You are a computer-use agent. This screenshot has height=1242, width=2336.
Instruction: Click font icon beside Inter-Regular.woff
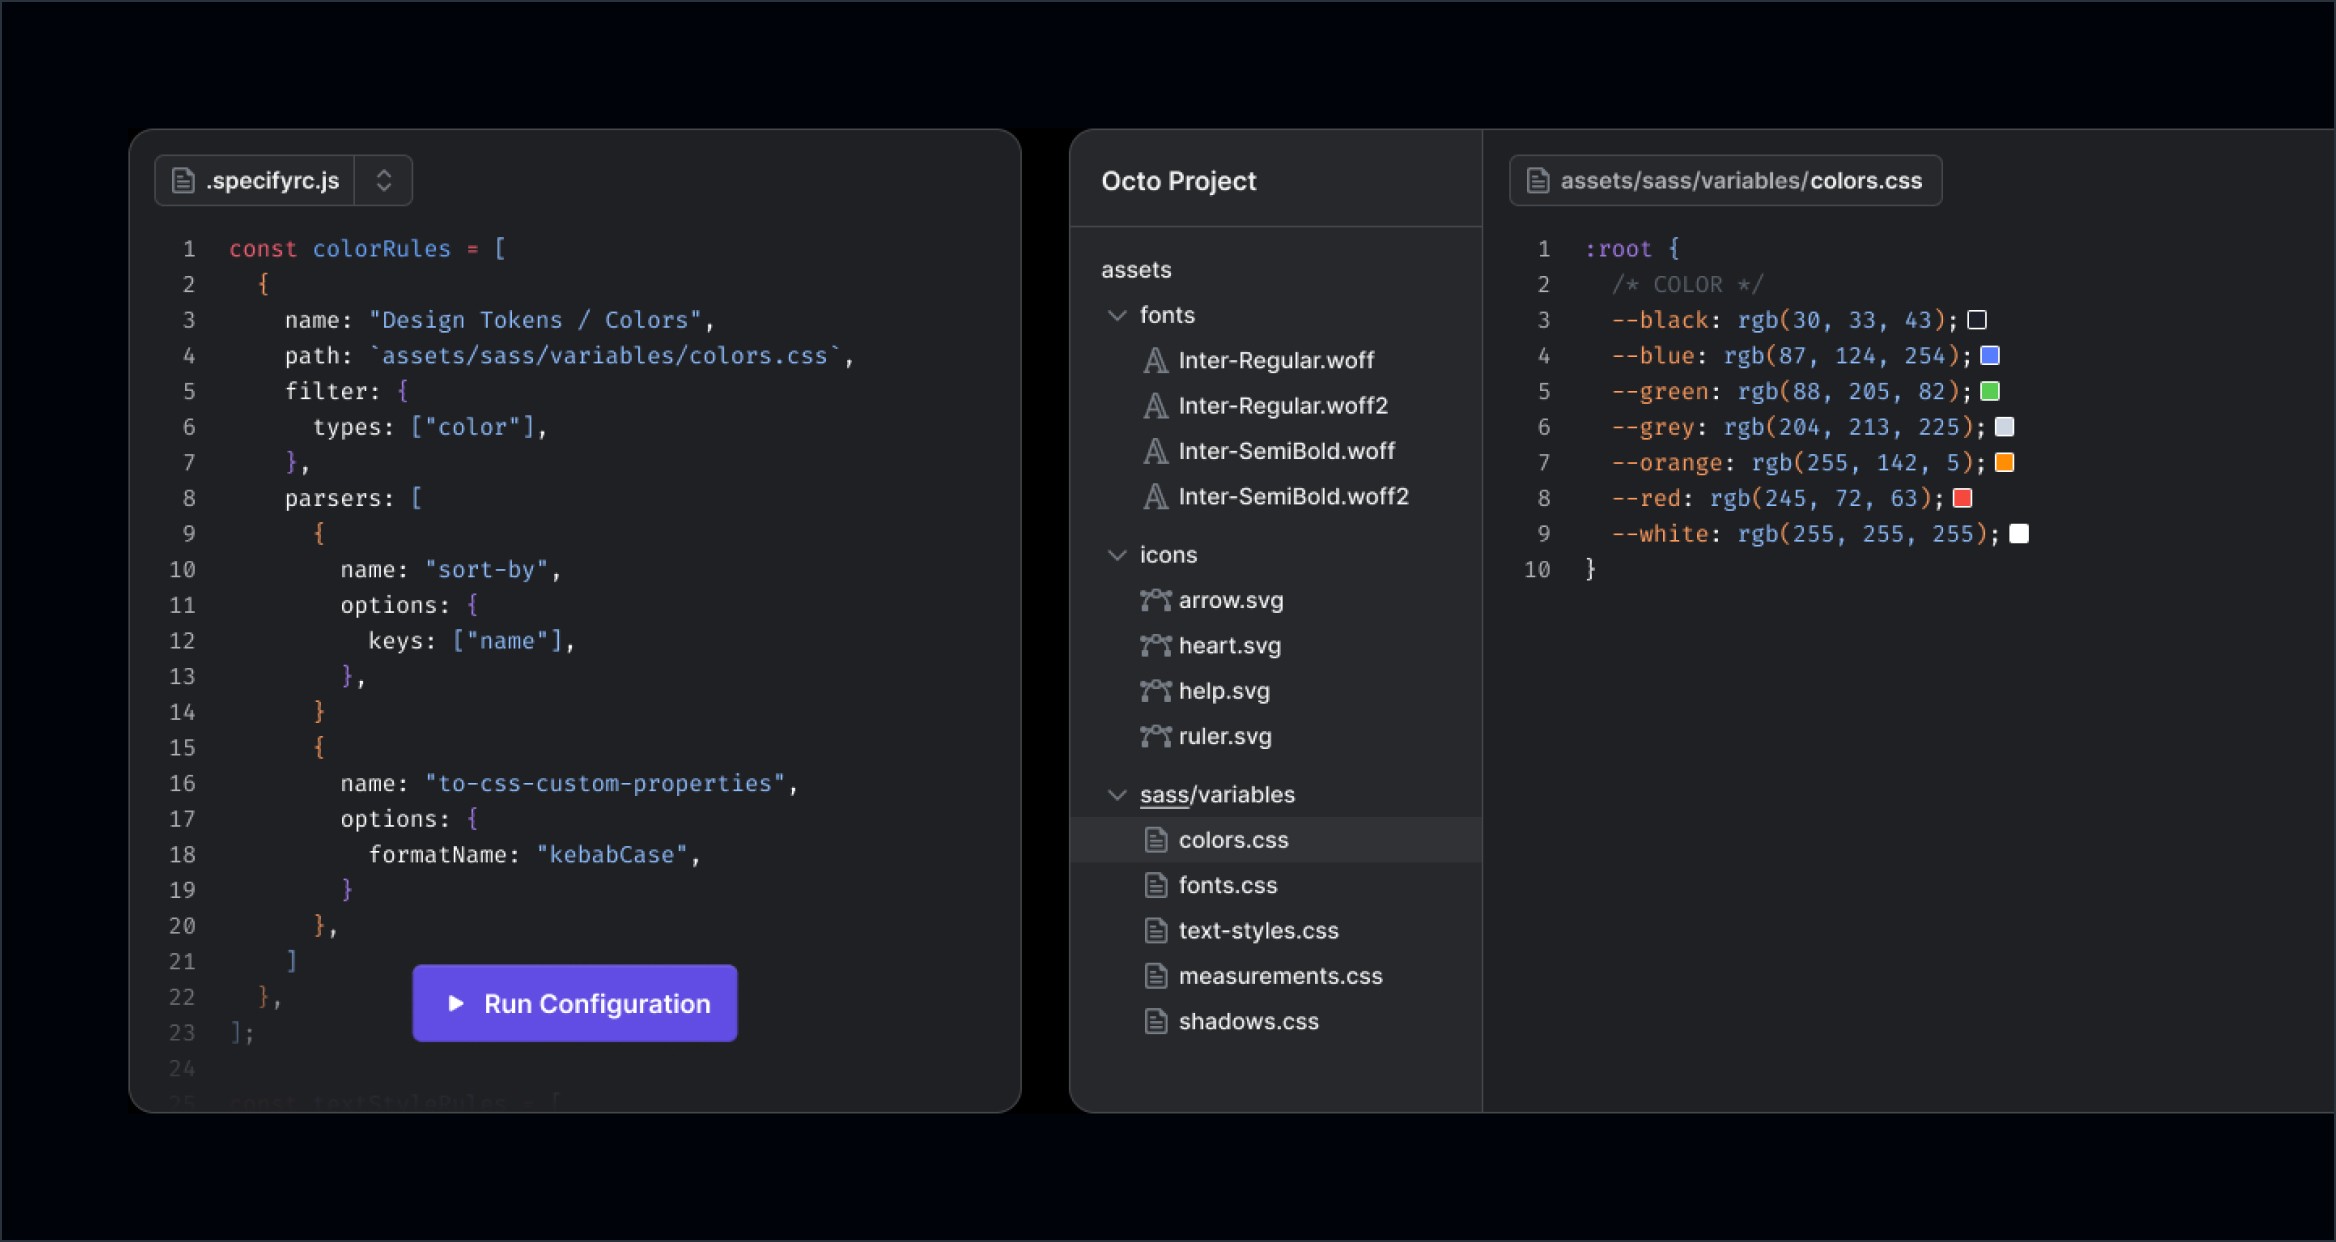(x=1155, y=360)
